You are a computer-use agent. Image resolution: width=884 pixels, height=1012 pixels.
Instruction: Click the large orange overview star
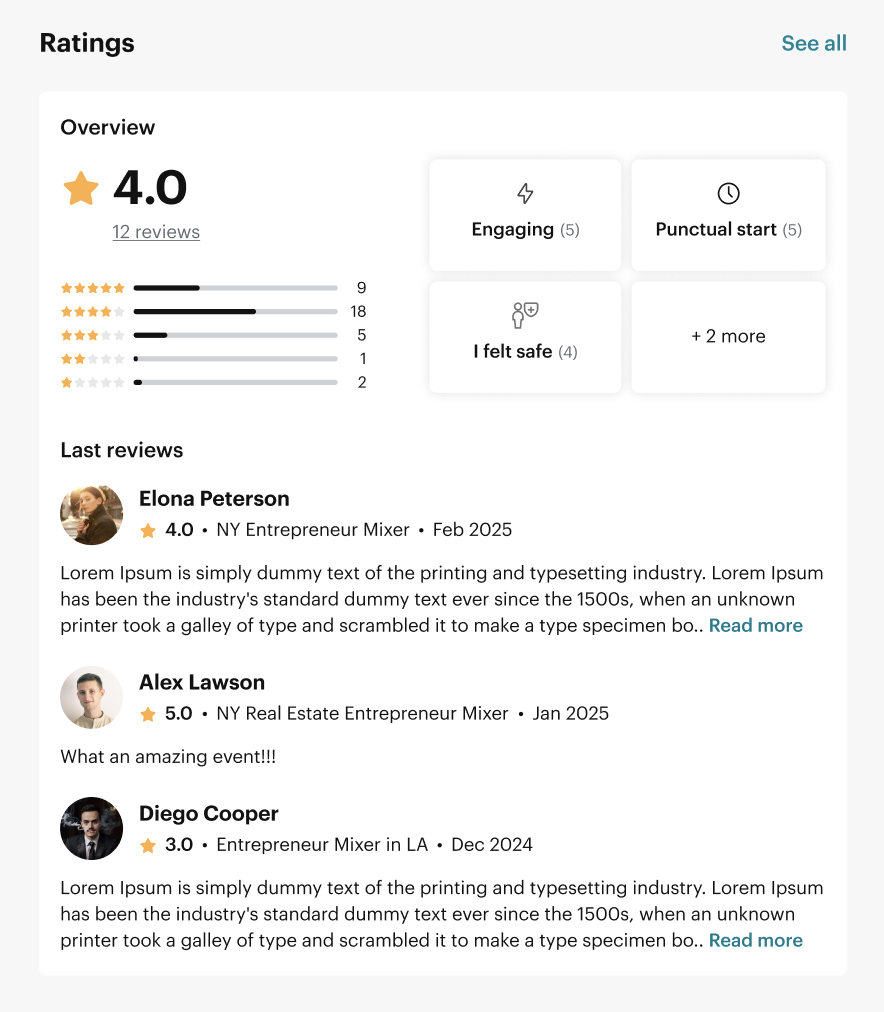pos(81,188)
